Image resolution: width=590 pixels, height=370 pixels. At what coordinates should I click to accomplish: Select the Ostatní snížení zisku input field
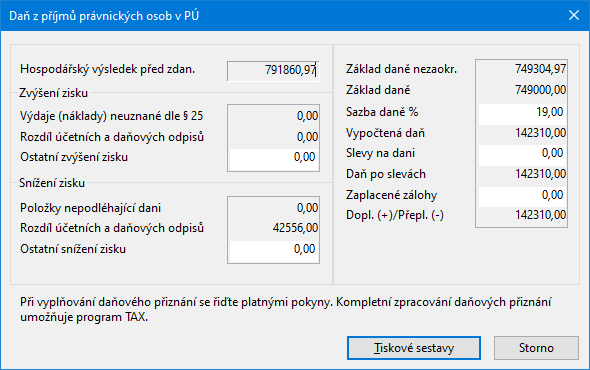click(x=274, y=249)
